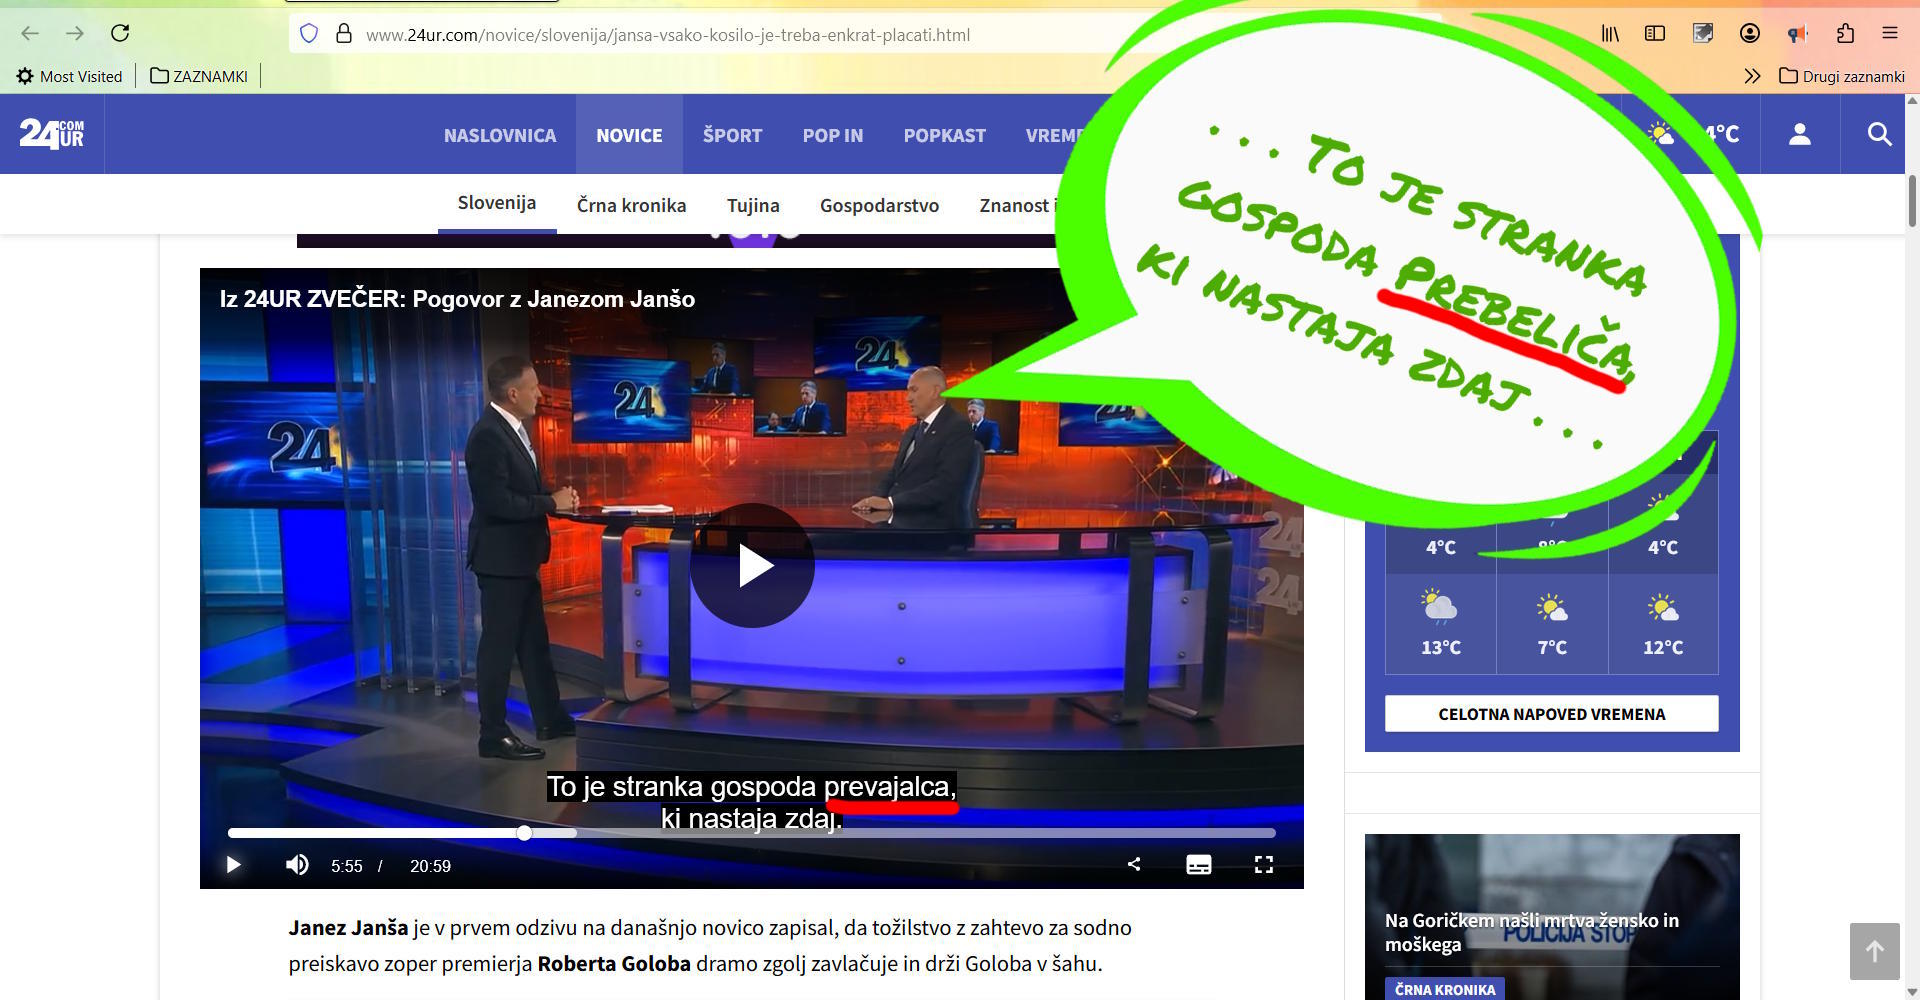Open the Na Goričkem news article
Screen dimensions: 1920x1000
[1531, 932]
